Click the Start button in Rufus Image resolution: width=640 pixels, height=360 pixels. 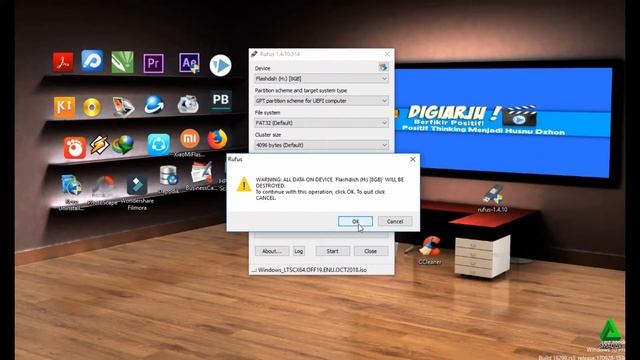click(x=332, y=251)
